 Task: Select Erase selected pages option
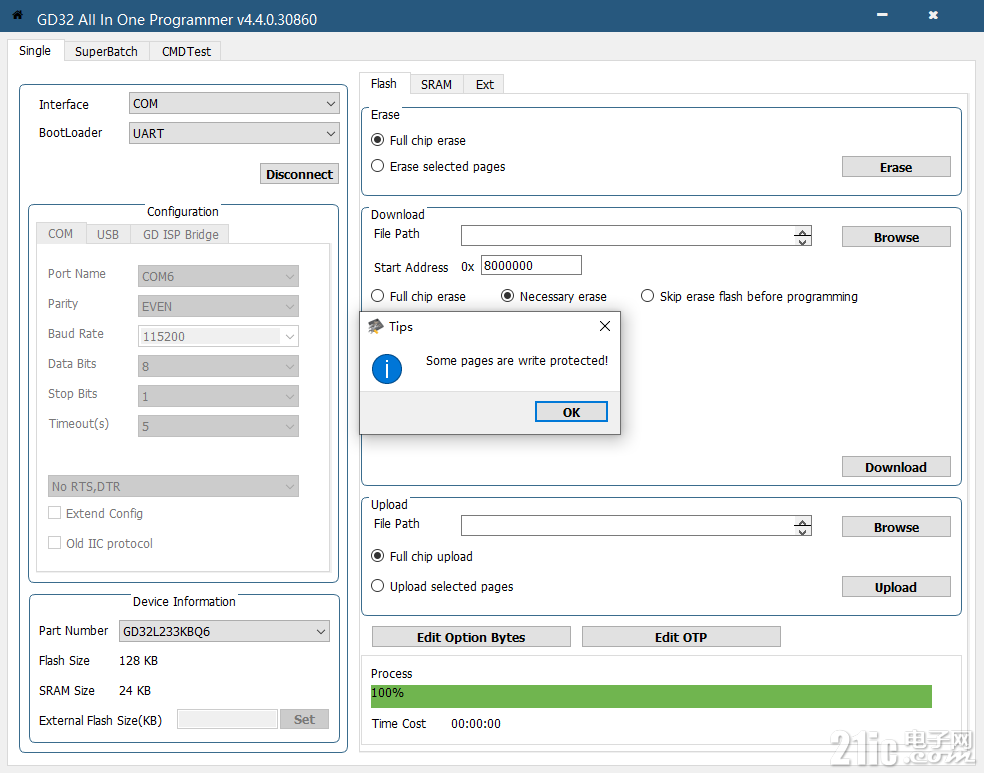(x=377, y=166)
